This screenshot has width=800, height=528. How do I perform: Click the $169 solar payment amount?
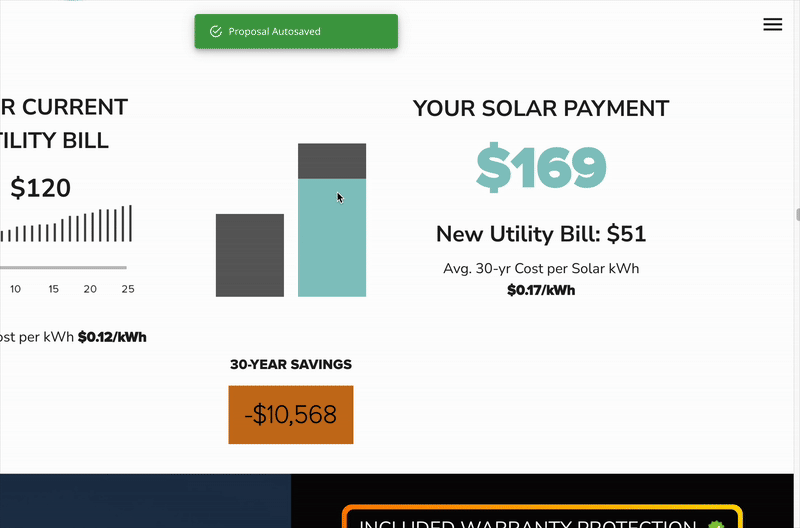(x=541, y=167)
